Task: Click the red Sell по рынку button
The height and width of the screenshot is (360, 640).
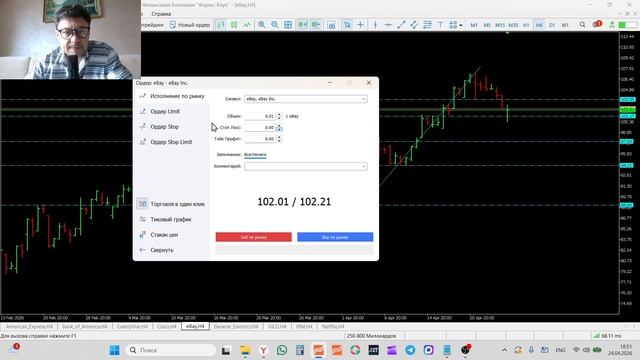Action: coord(253,237)
